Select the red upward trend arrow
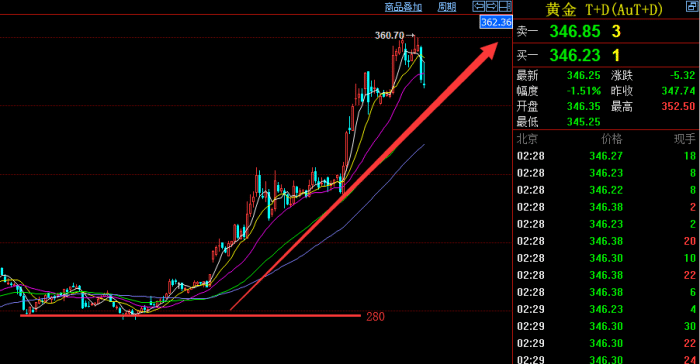The image size is (700, 364). pyautogui.click(x=364, y=176)
